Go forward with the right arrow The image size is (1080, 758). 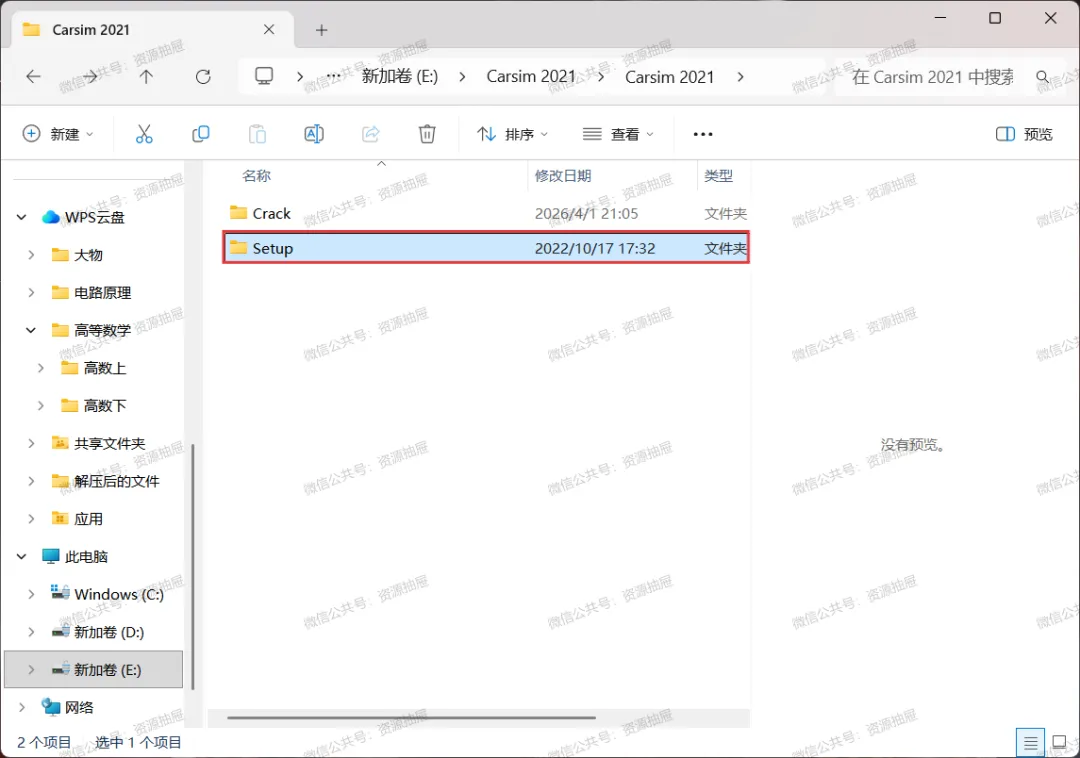[90, 76]
